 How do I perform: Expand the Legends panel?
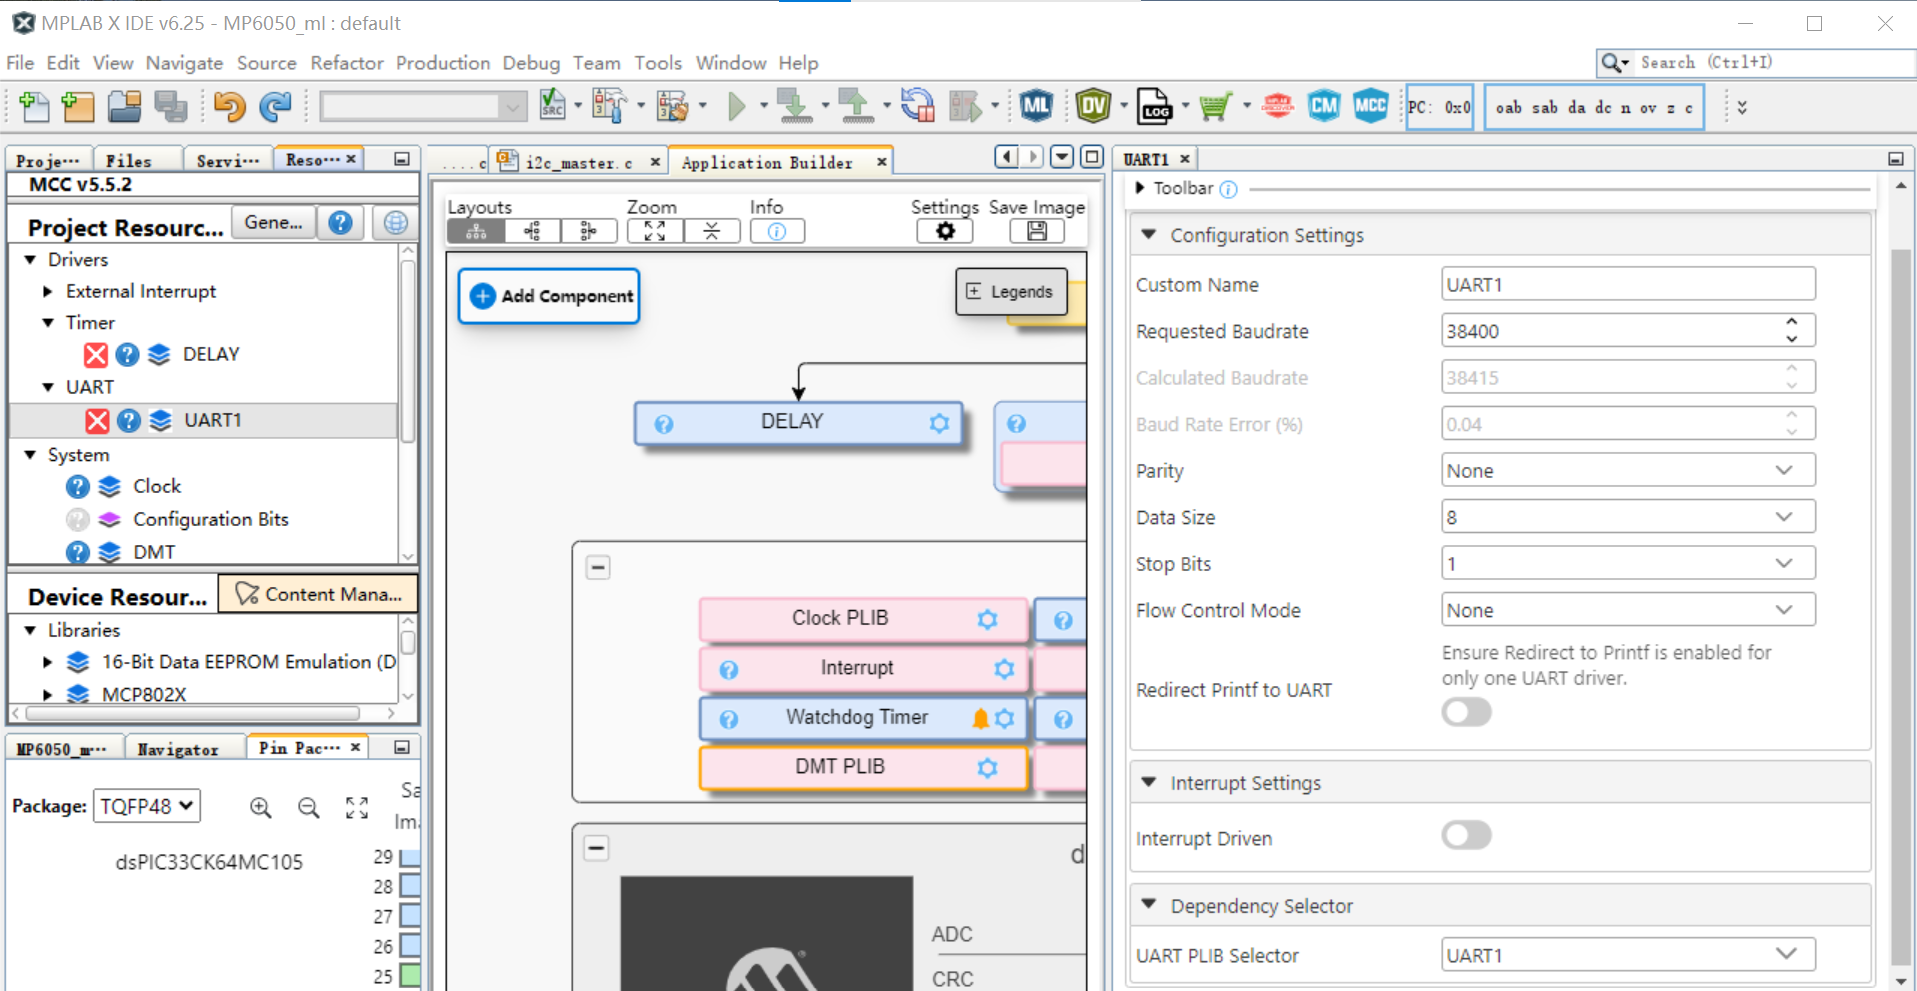point(1011,292)
